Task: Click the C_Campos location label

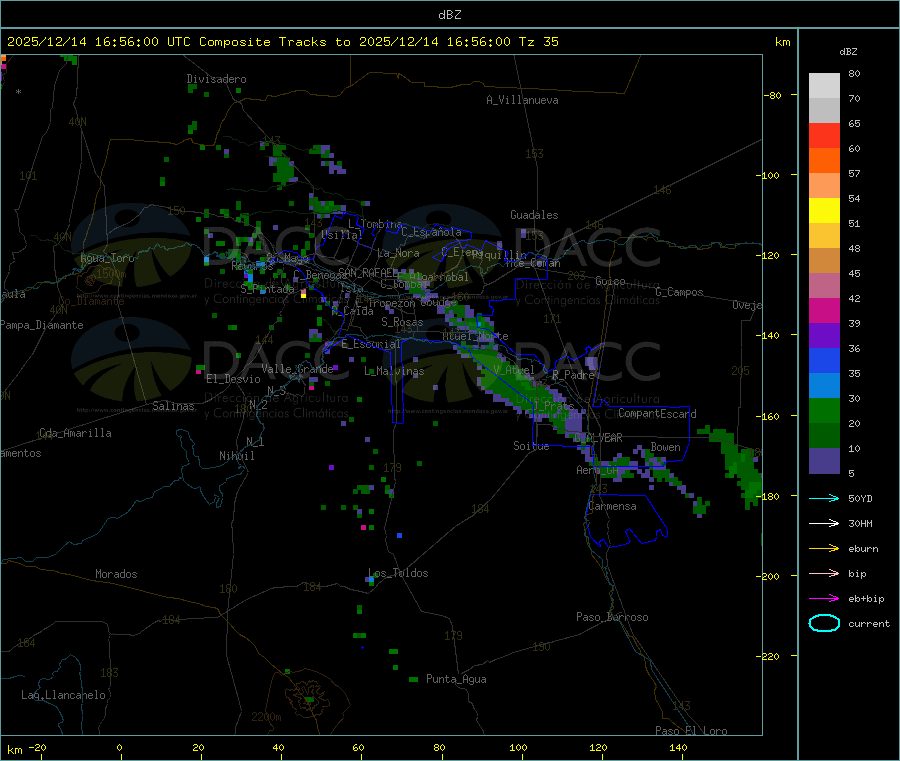Action: click(679, 292)
